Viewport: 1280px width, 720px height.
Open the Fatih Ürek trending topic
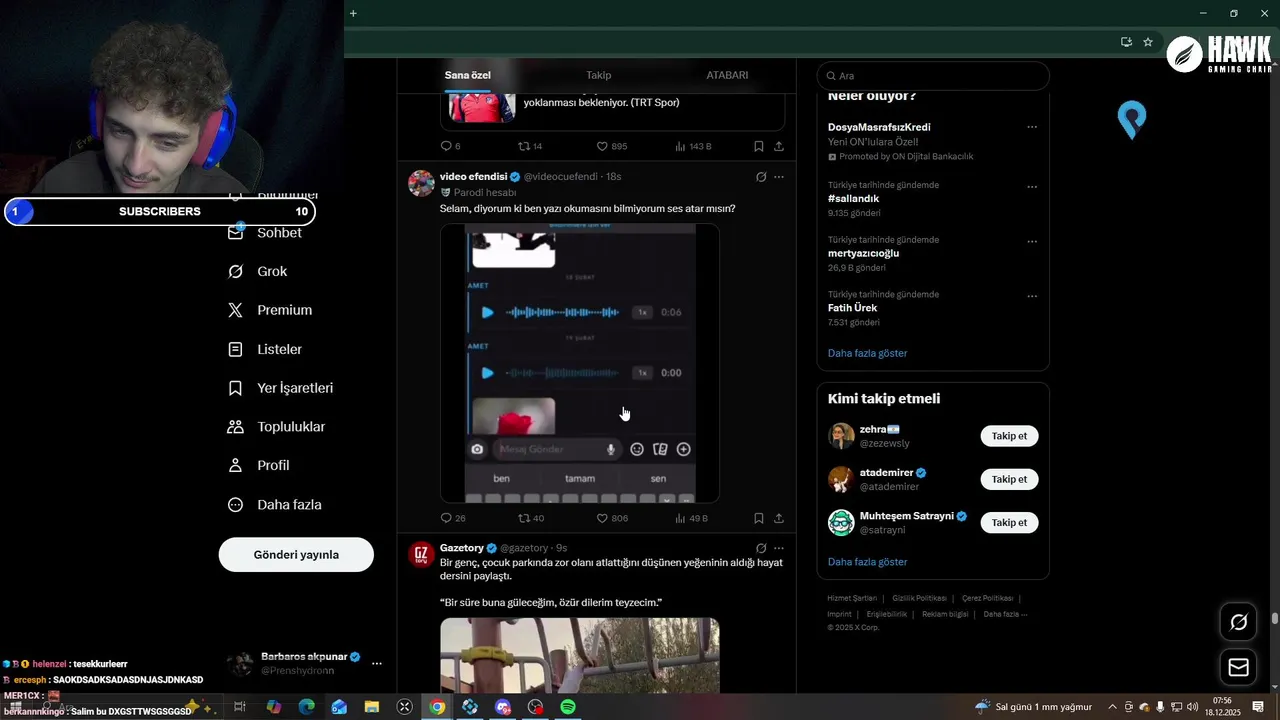(x=852, y=308)
